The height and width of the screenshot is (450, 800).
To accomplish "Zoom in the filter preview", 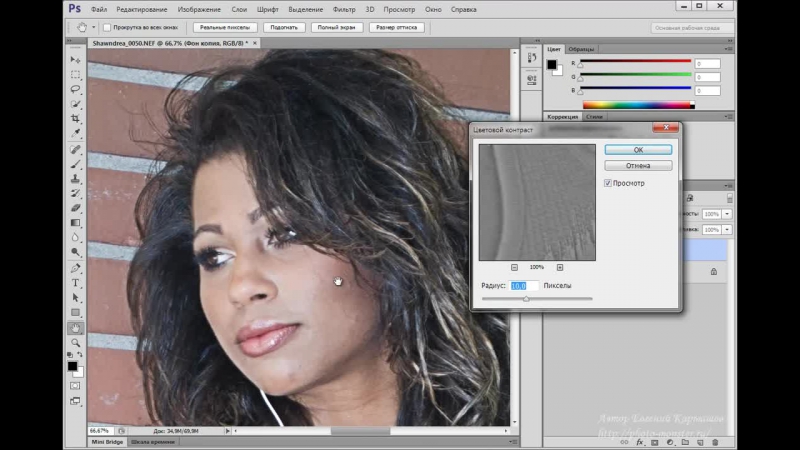I will click(560, 267).
